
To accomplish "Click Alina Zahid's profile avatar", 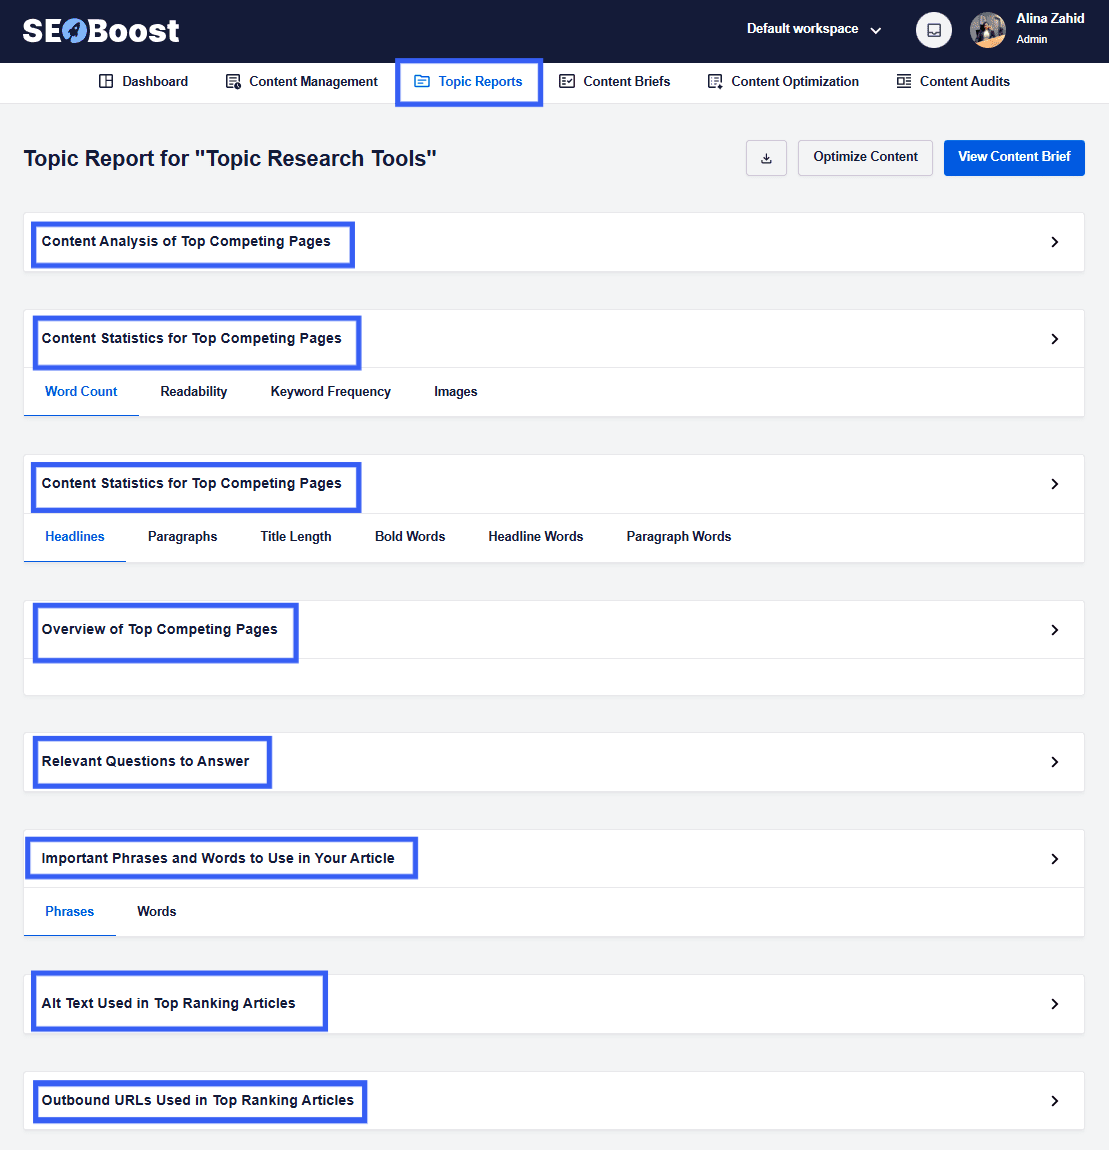I will tap(987, 31).
